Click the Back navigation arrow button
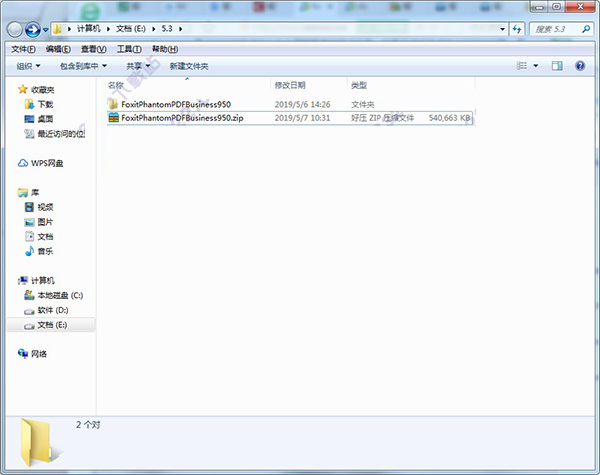Screen dimensions: 600x475 (x=15, y=29)
